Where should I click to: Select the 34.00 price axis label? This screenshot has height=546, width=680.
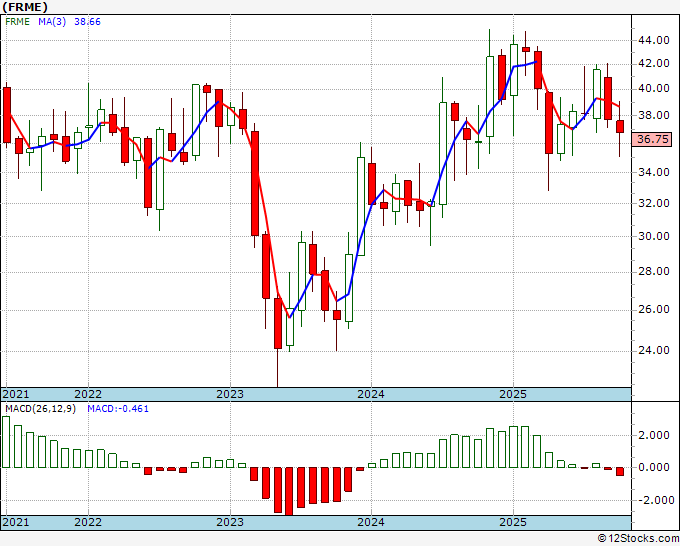[x=654, y=172]
